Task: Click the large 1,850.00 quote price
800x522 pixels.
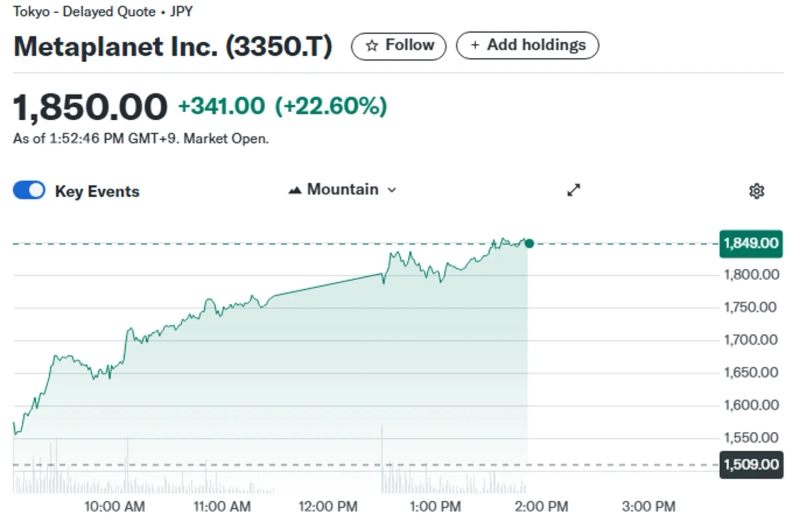Action: tap(90, 106)
